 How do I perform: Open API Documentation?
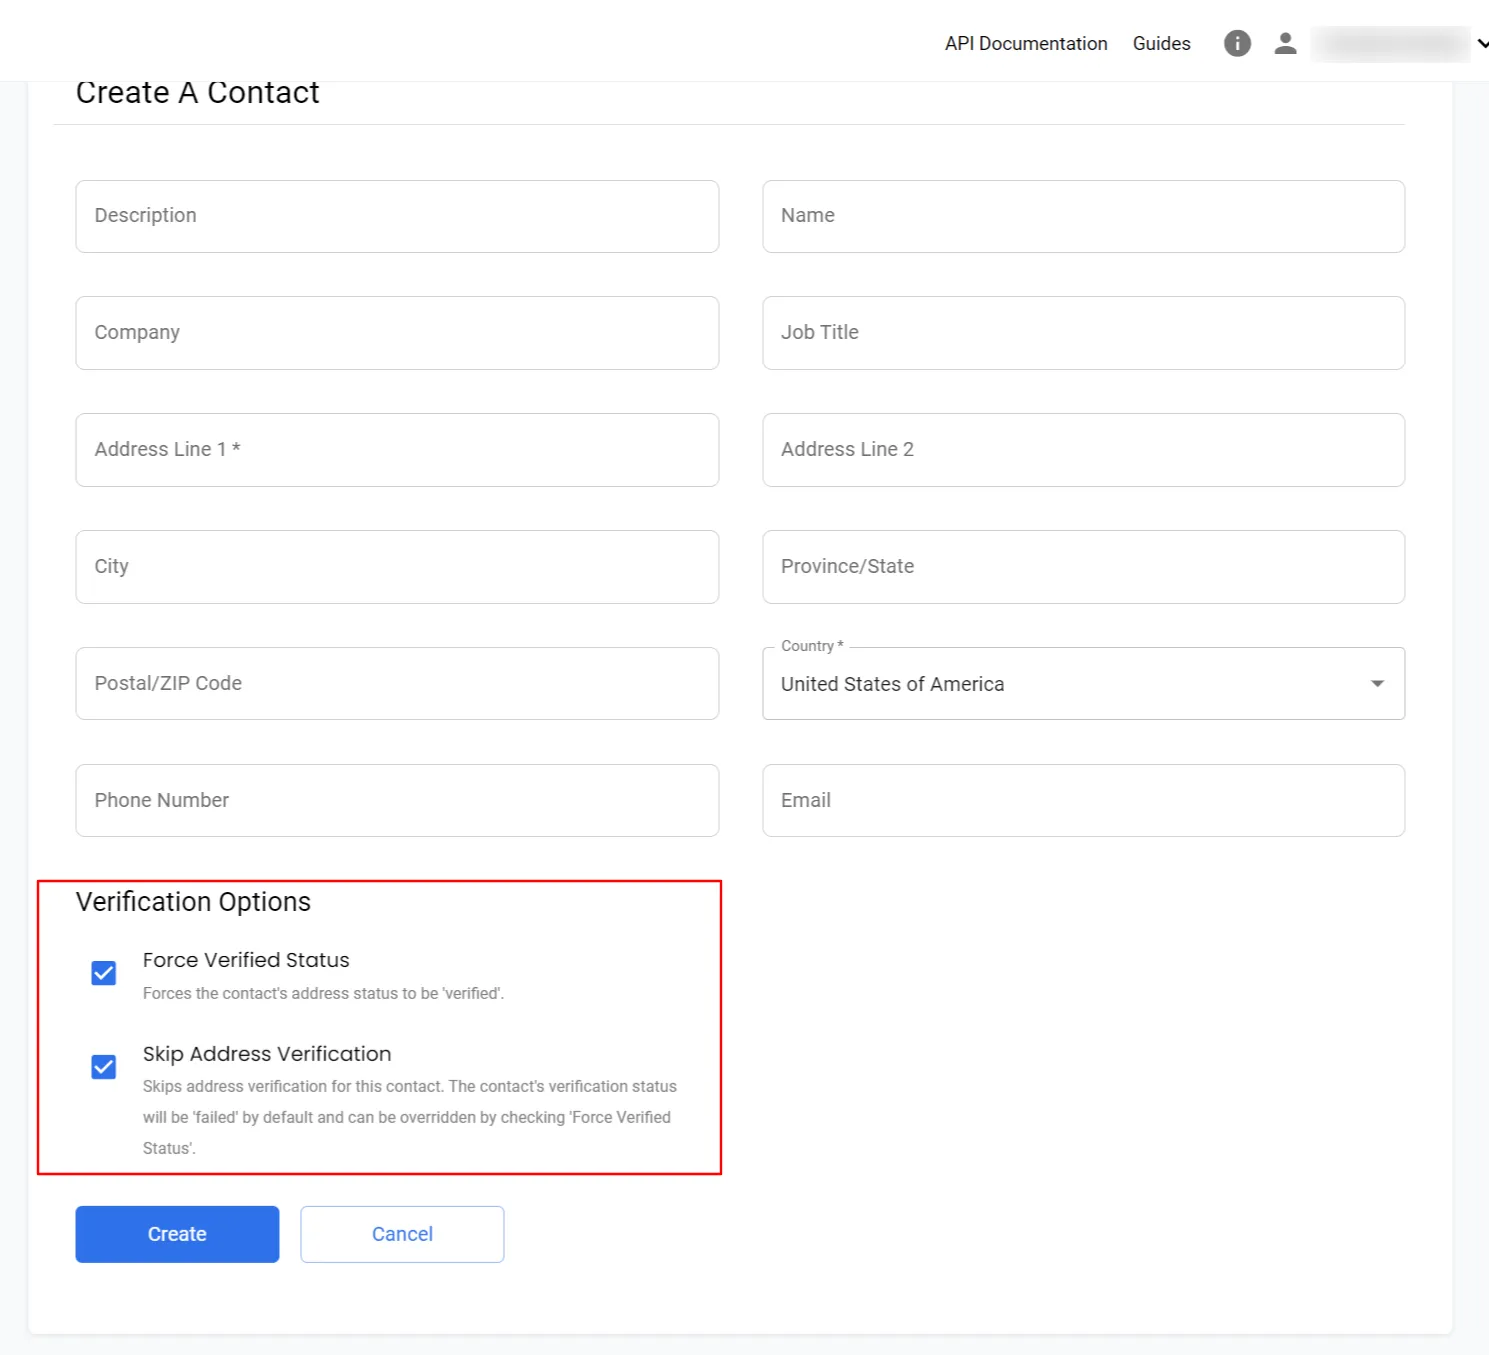[1025, 43]
